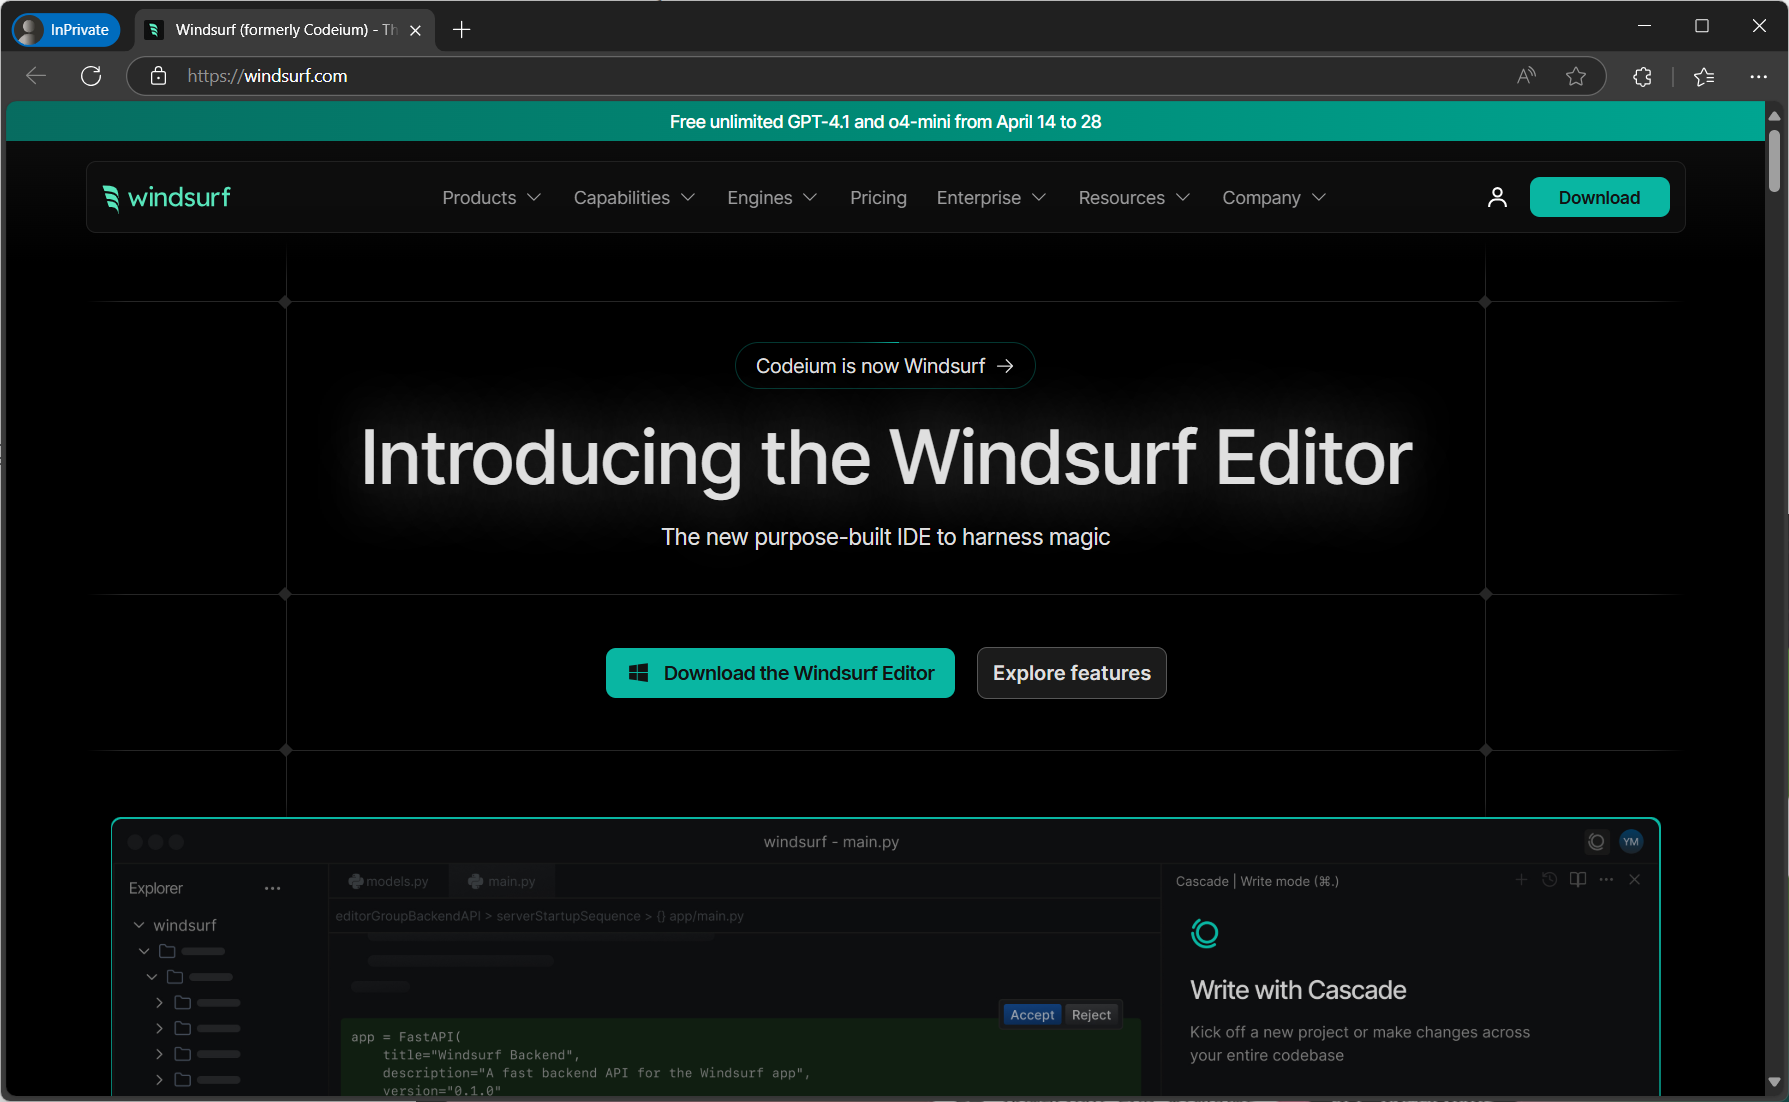Click the book icon in Cascade panel
The image size is (1789, 1102).
[x=1578, y=879]
